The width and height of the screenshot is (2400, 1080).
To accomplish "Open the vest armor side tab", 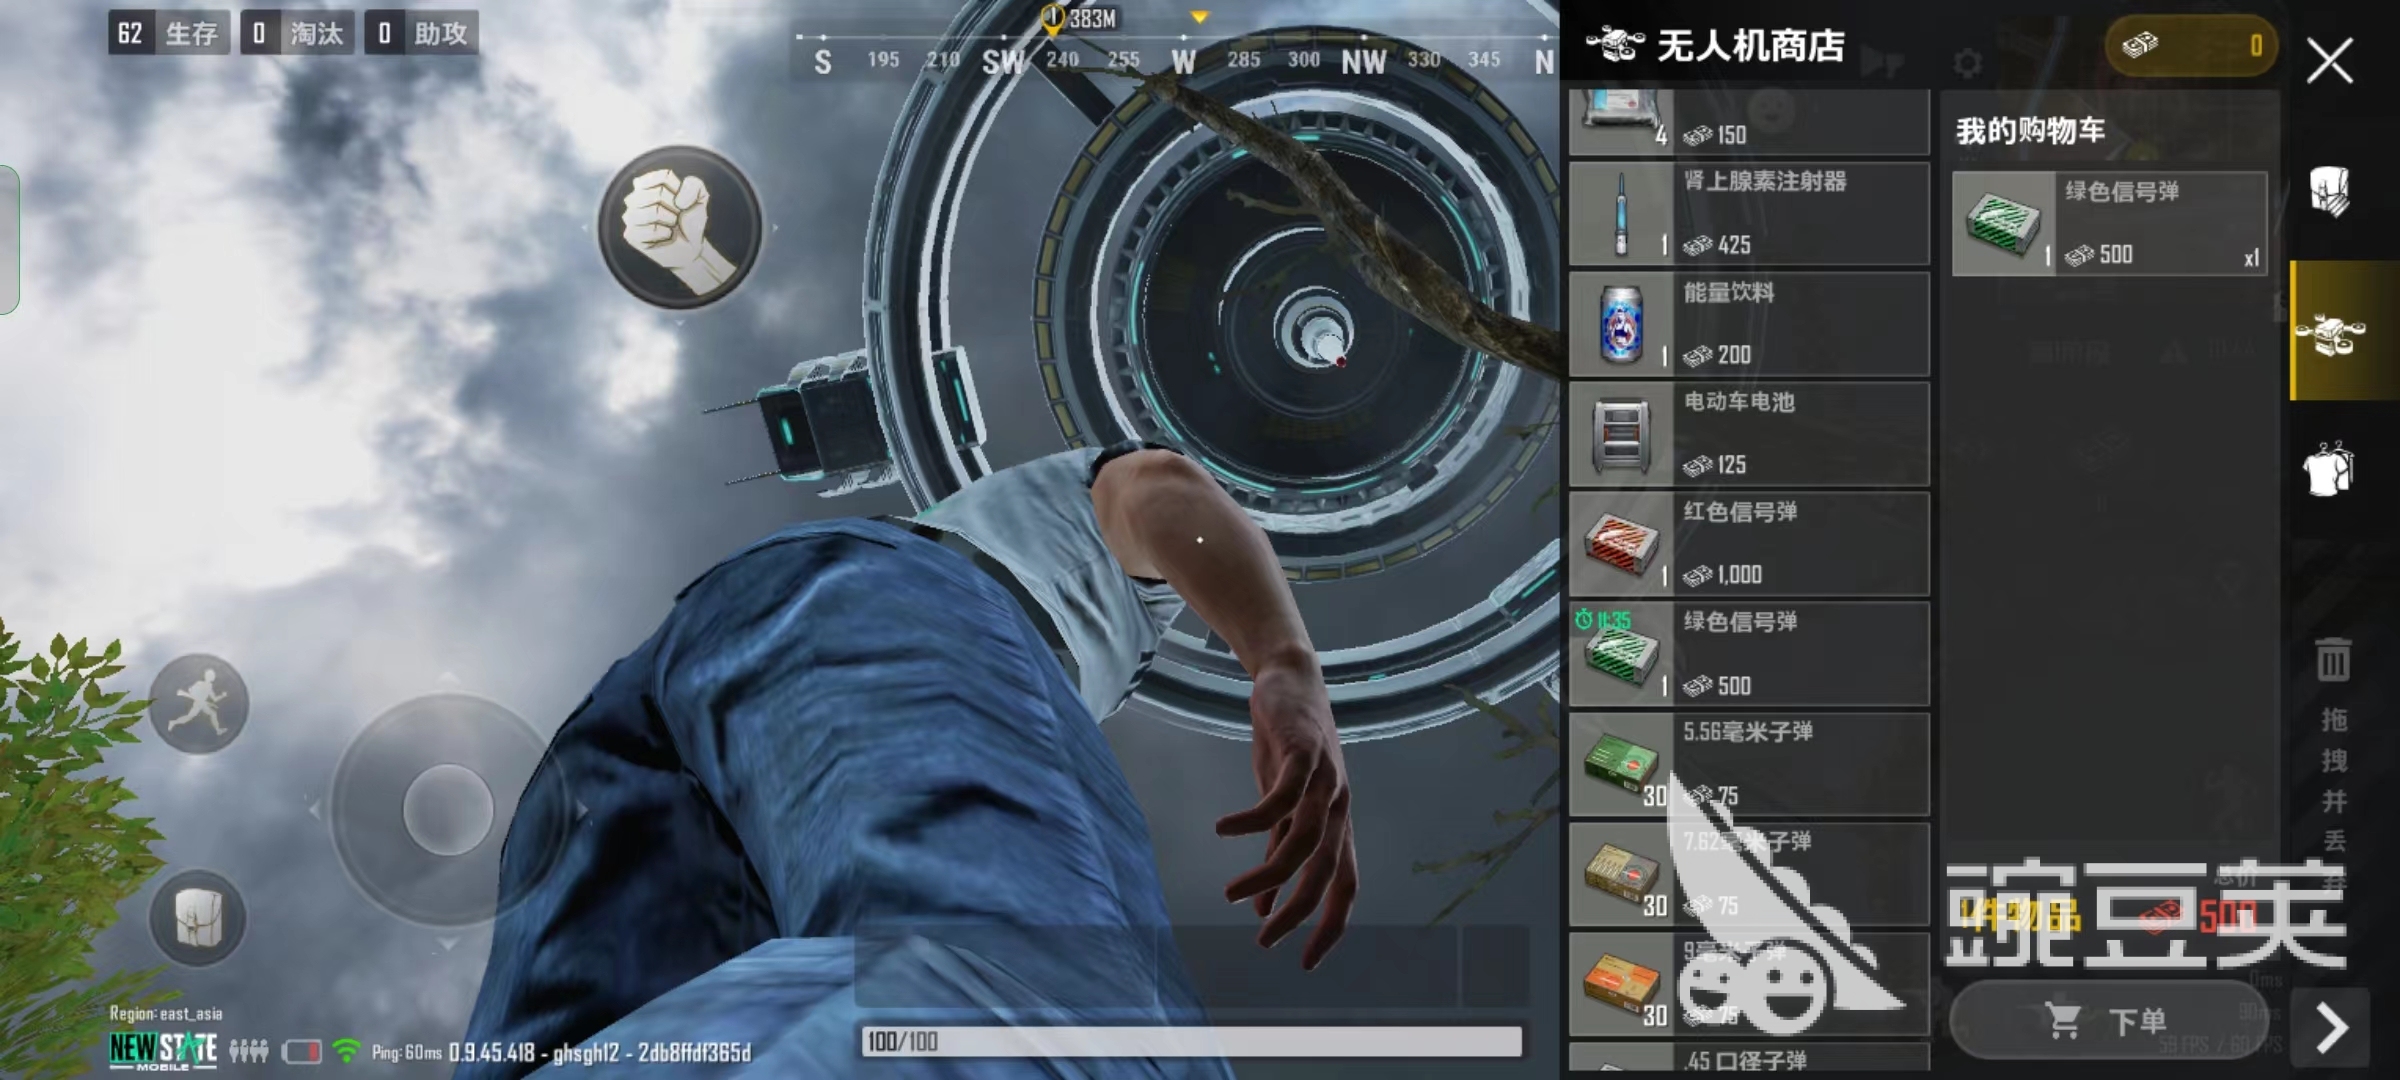I will point(2331,191).
